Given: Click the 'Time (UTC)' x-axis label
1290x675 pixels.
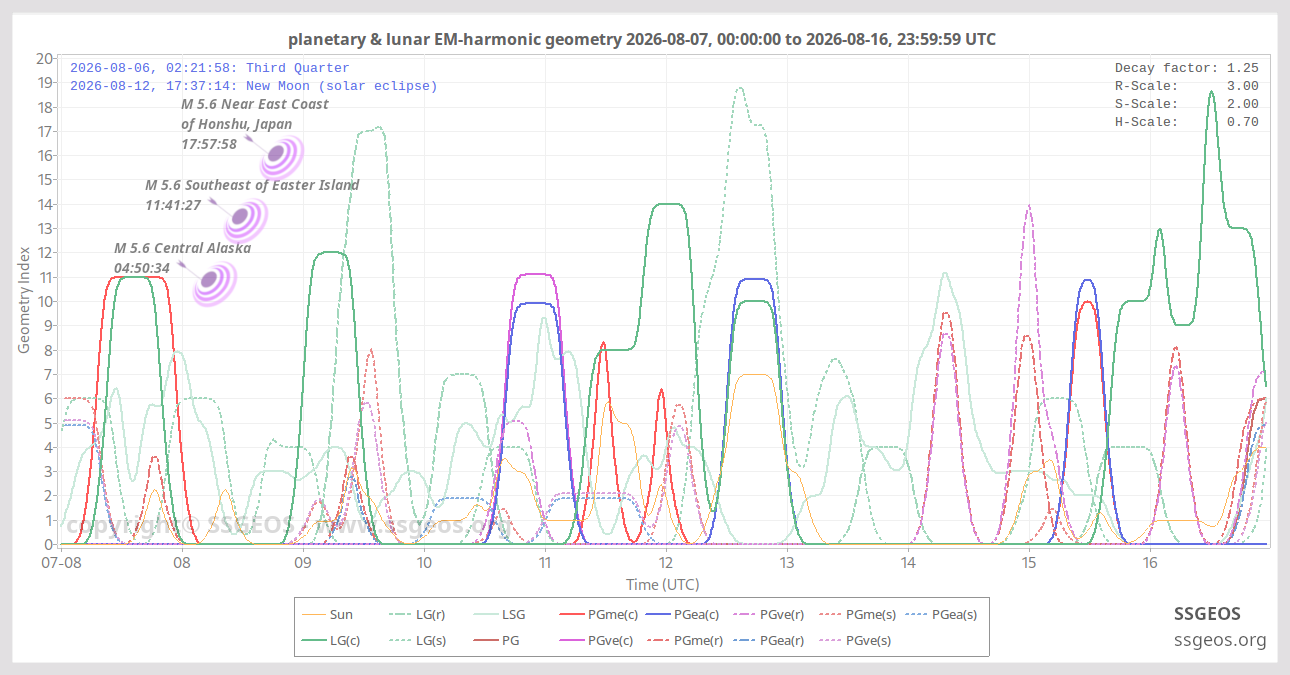Looking at the screenshot, I should tap(662, 585).
